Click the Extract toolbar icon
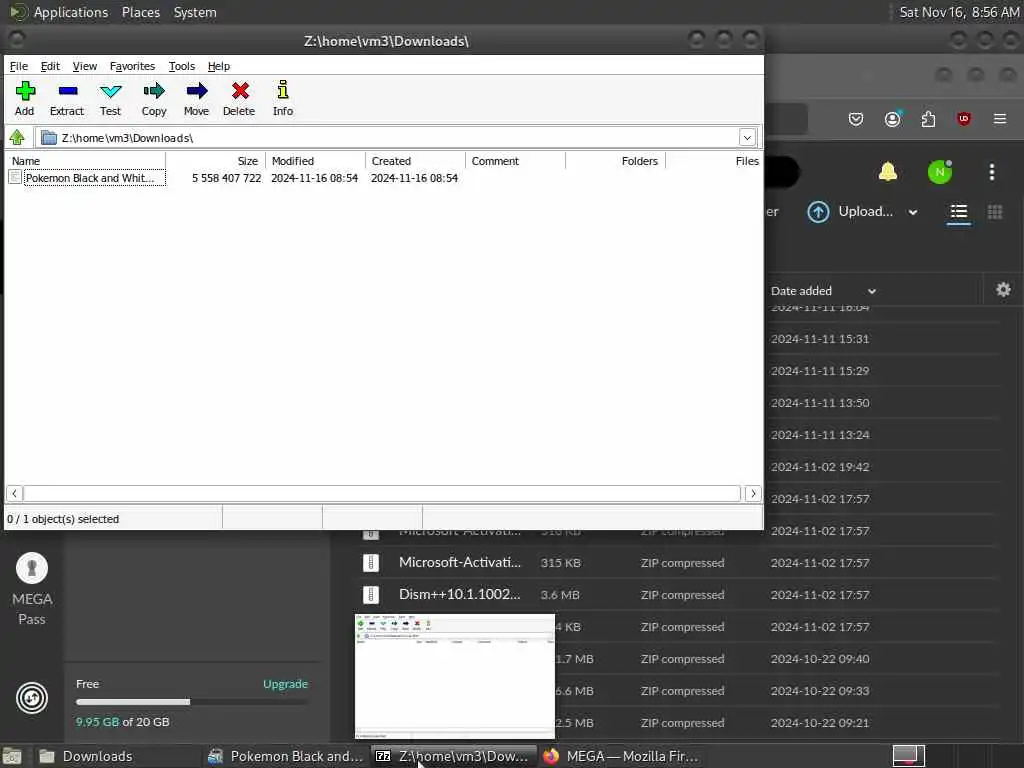 tap(67, 98)
